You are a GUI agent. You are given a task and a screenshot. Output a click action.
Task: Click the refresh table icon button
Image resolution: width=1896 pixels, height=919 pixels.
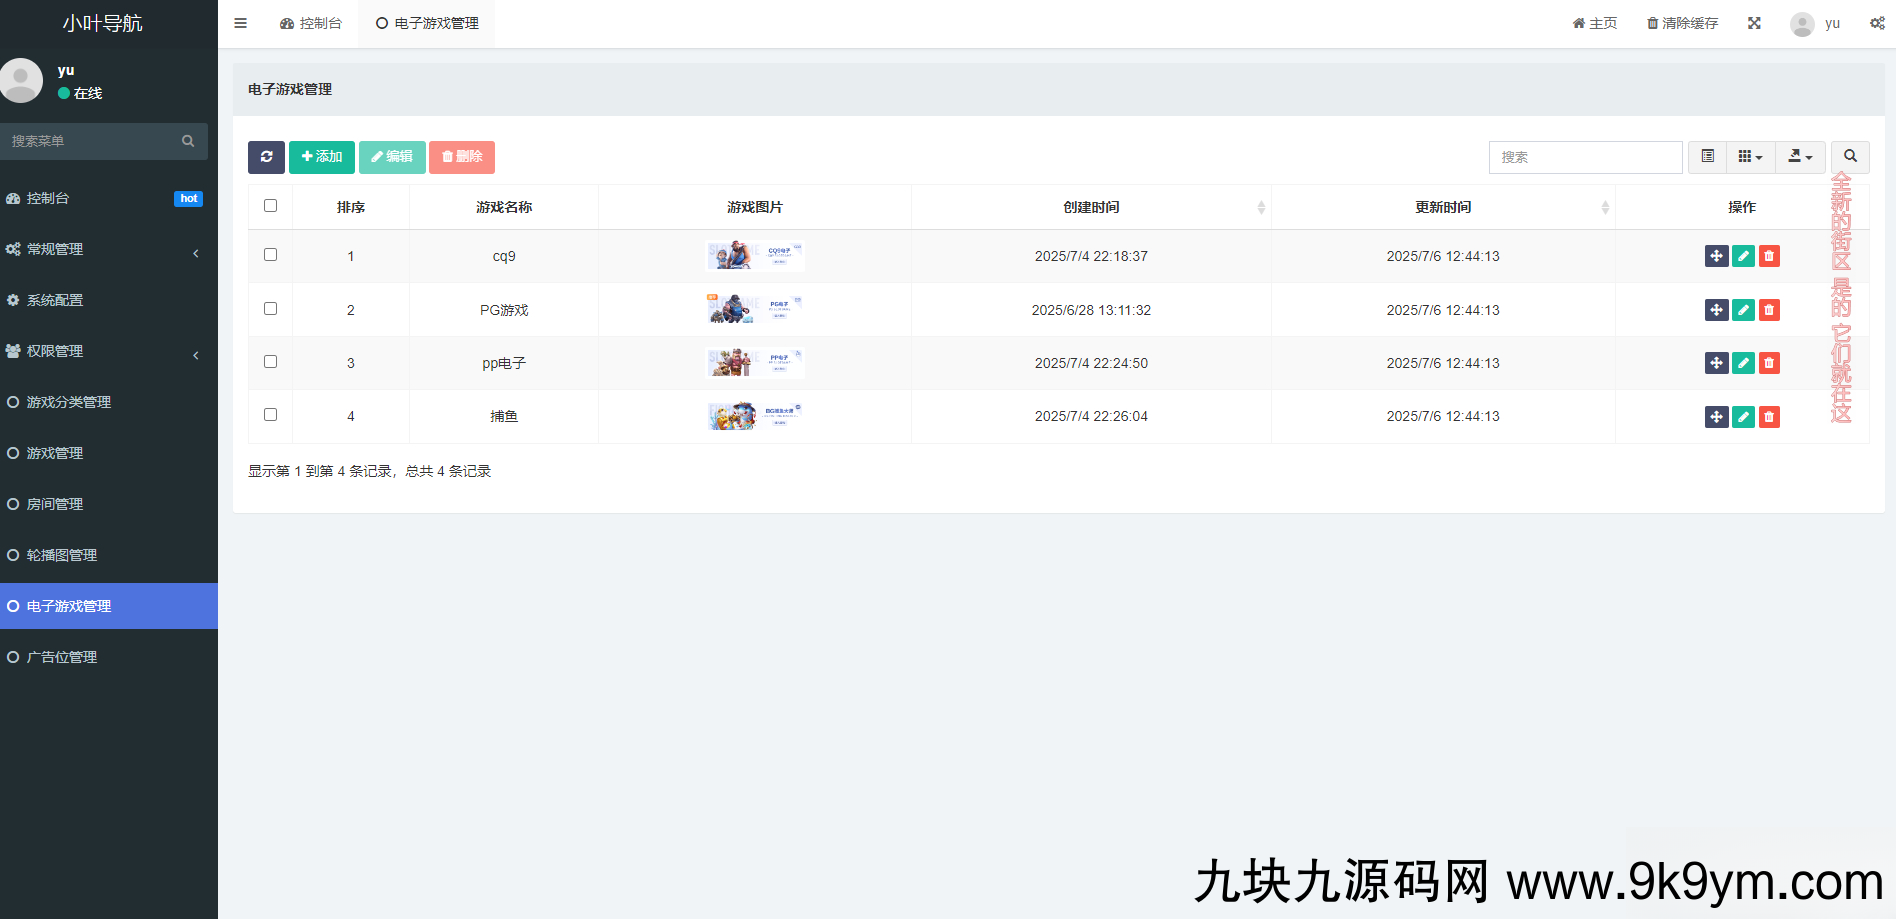(266, 157)
